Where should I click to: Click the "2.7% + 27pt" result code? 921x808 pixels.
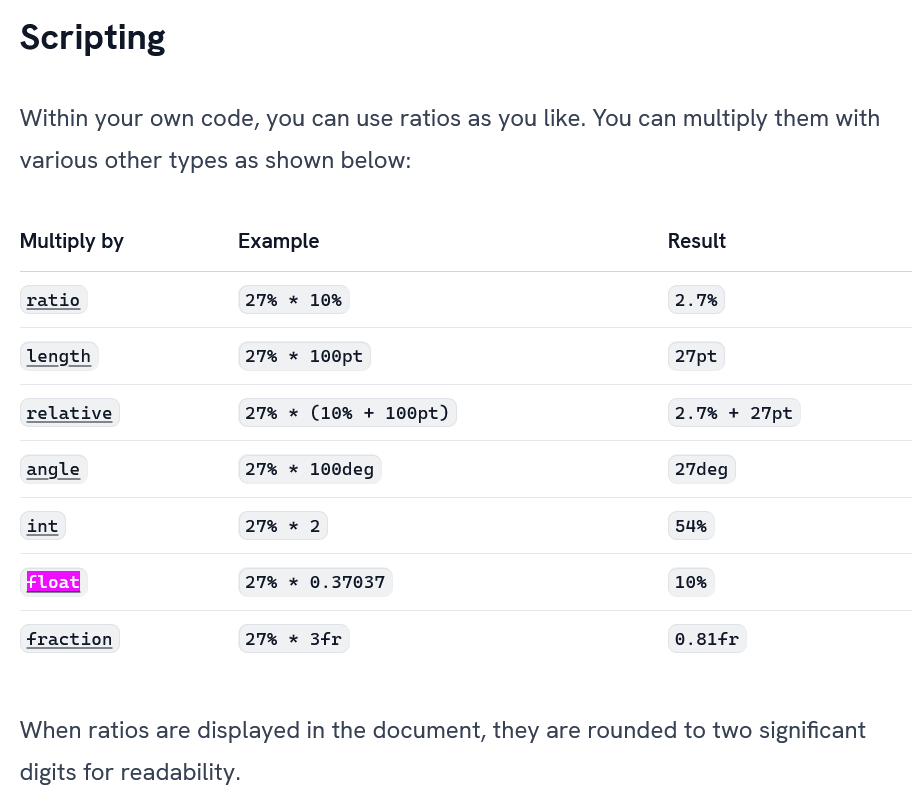[x=734, y=413]
